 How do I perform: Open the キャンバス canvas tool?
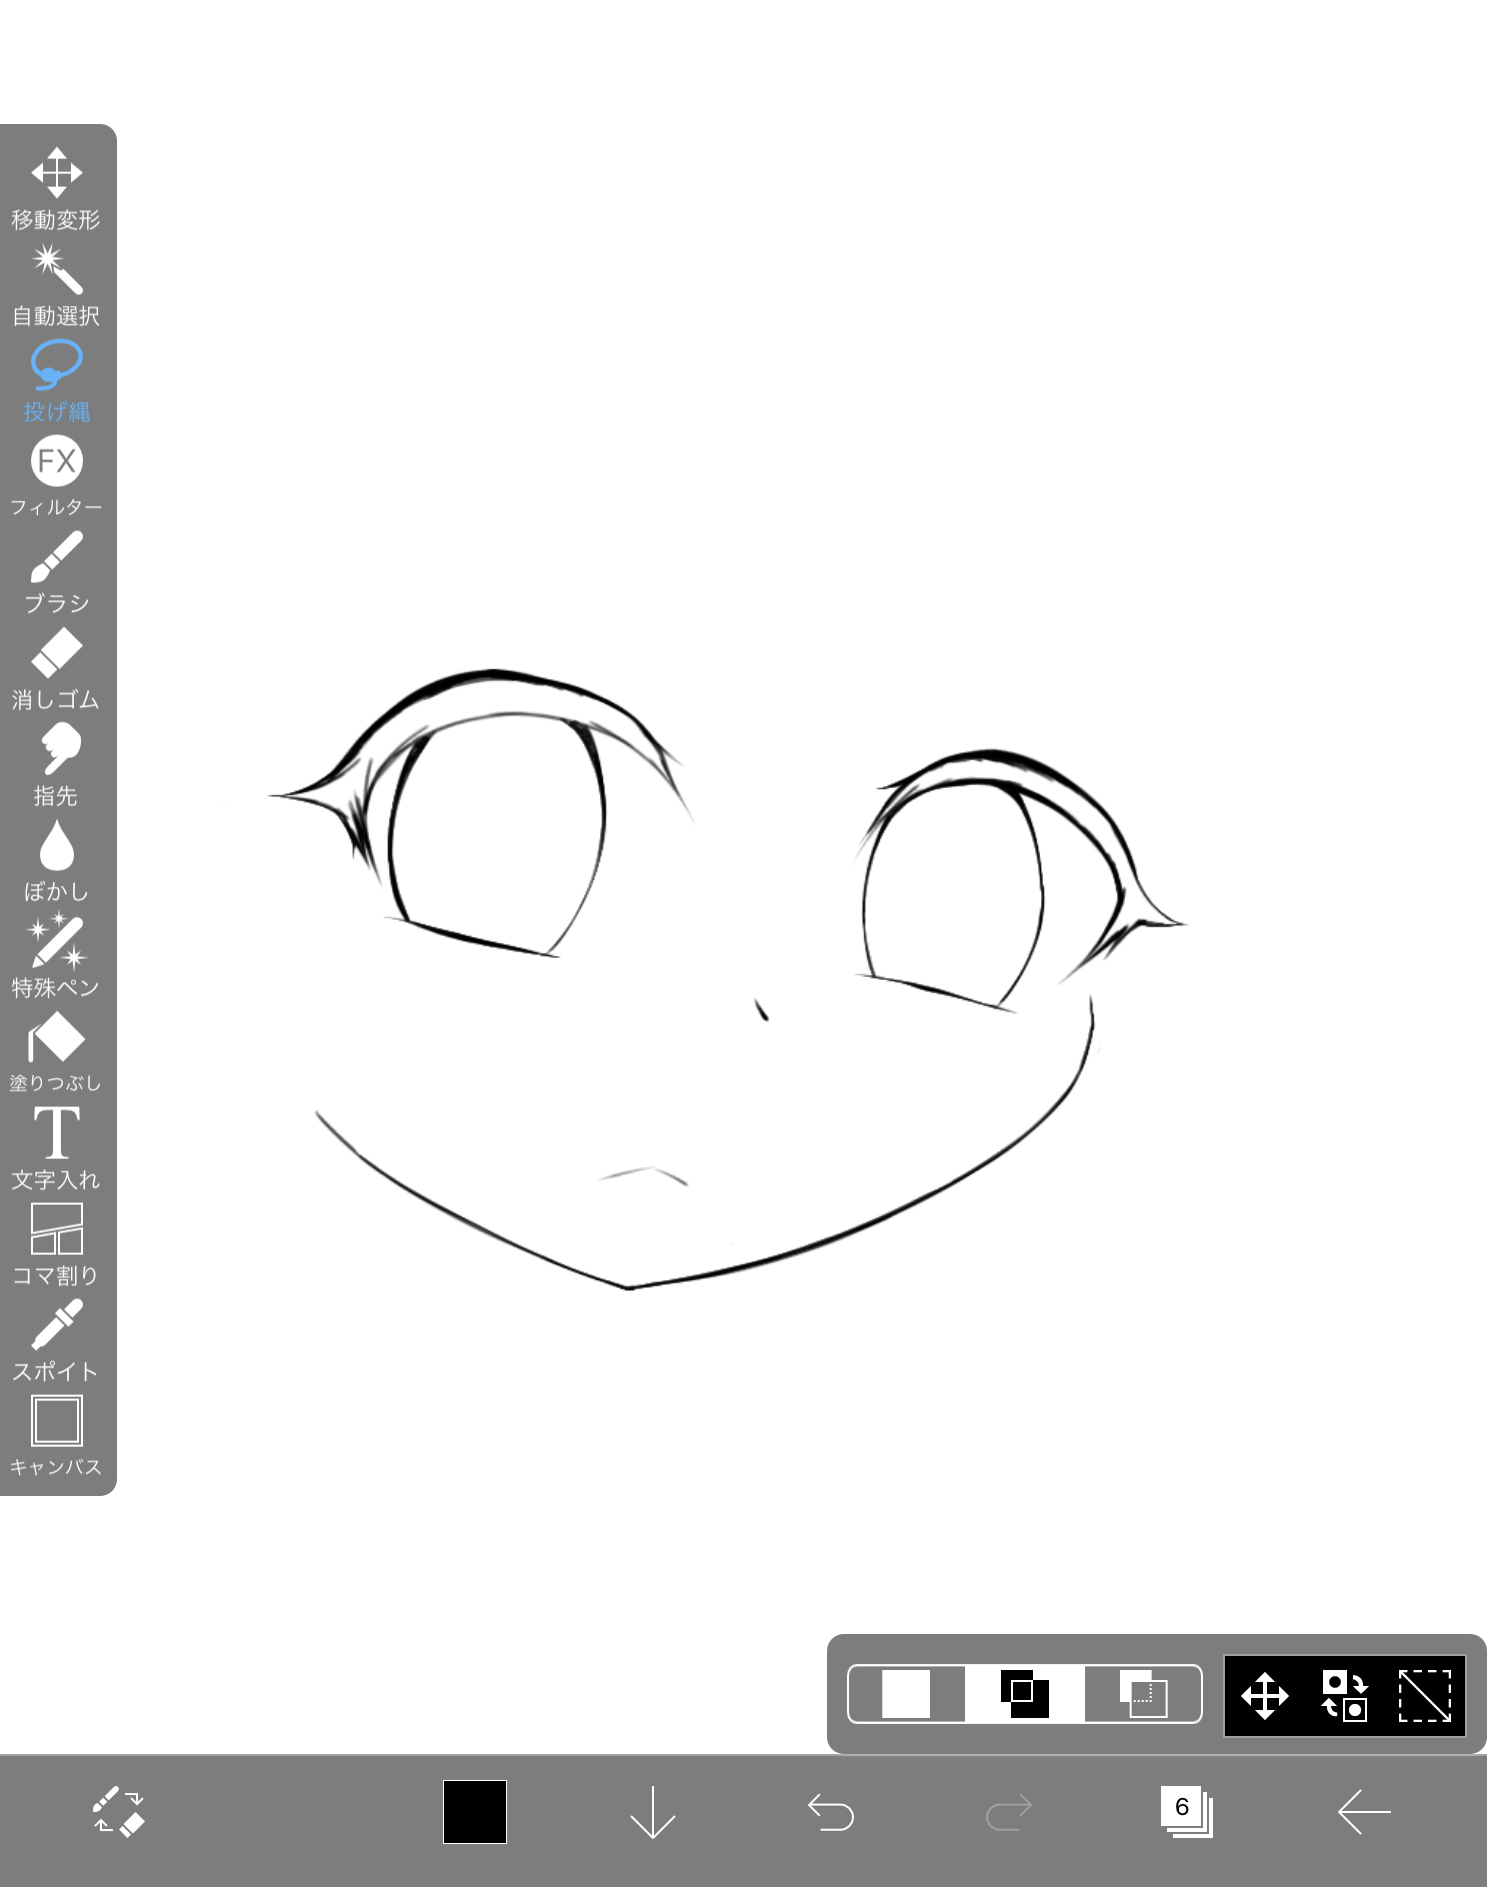tap(56, 1437)
